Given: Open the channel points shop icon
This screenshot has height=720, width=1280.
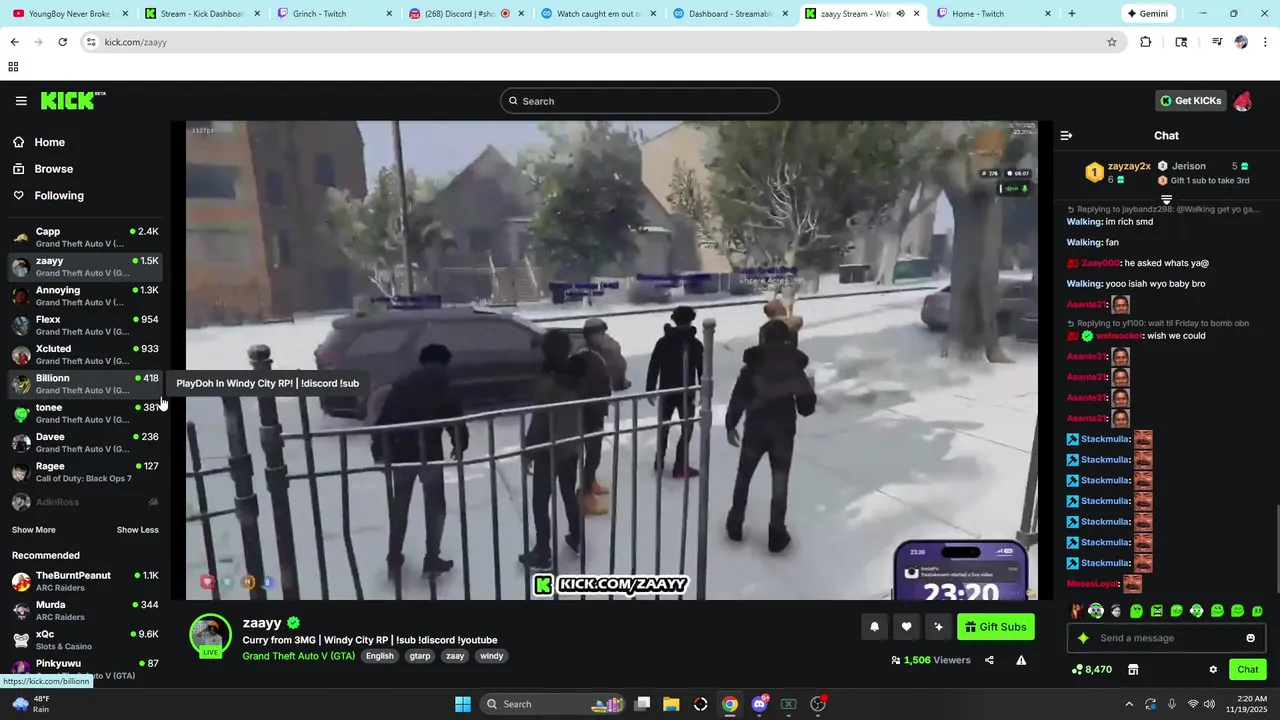Looking at the screenshot, I should [1133, 670].
